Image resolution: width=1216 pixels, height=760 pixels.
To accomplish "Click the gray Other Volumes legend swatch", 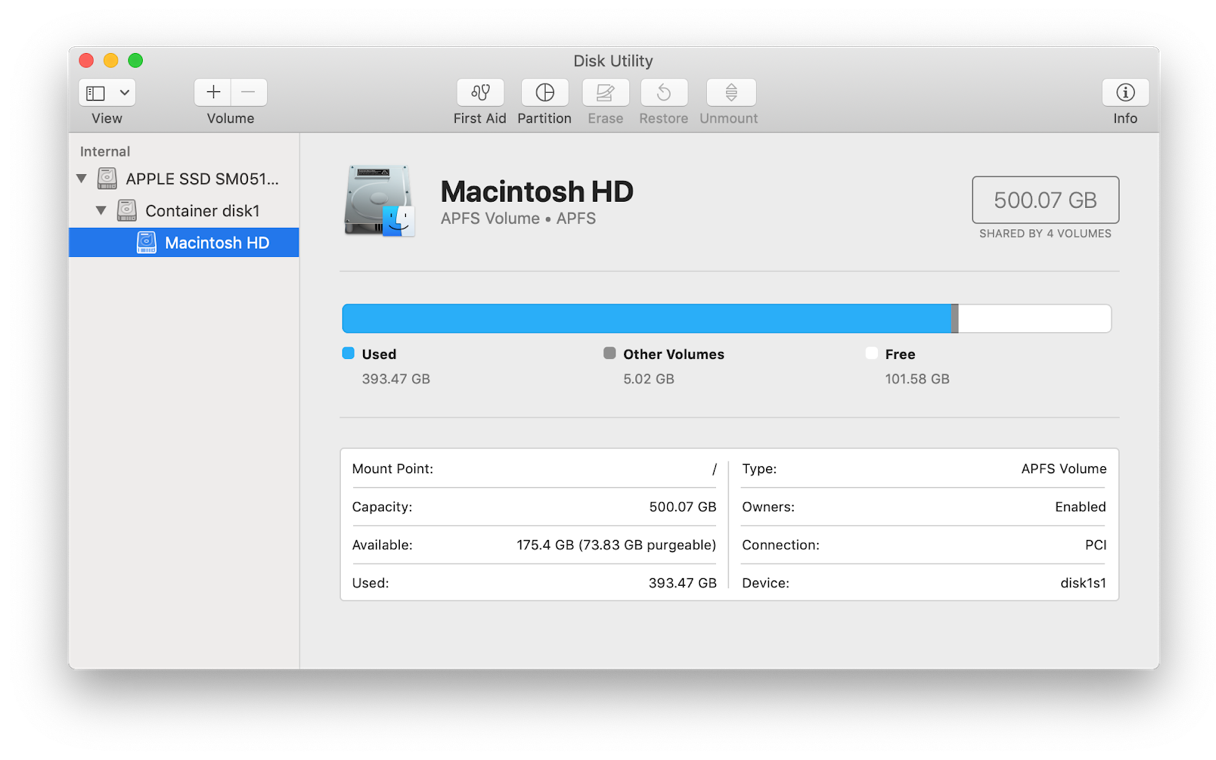I will [609, 353].
